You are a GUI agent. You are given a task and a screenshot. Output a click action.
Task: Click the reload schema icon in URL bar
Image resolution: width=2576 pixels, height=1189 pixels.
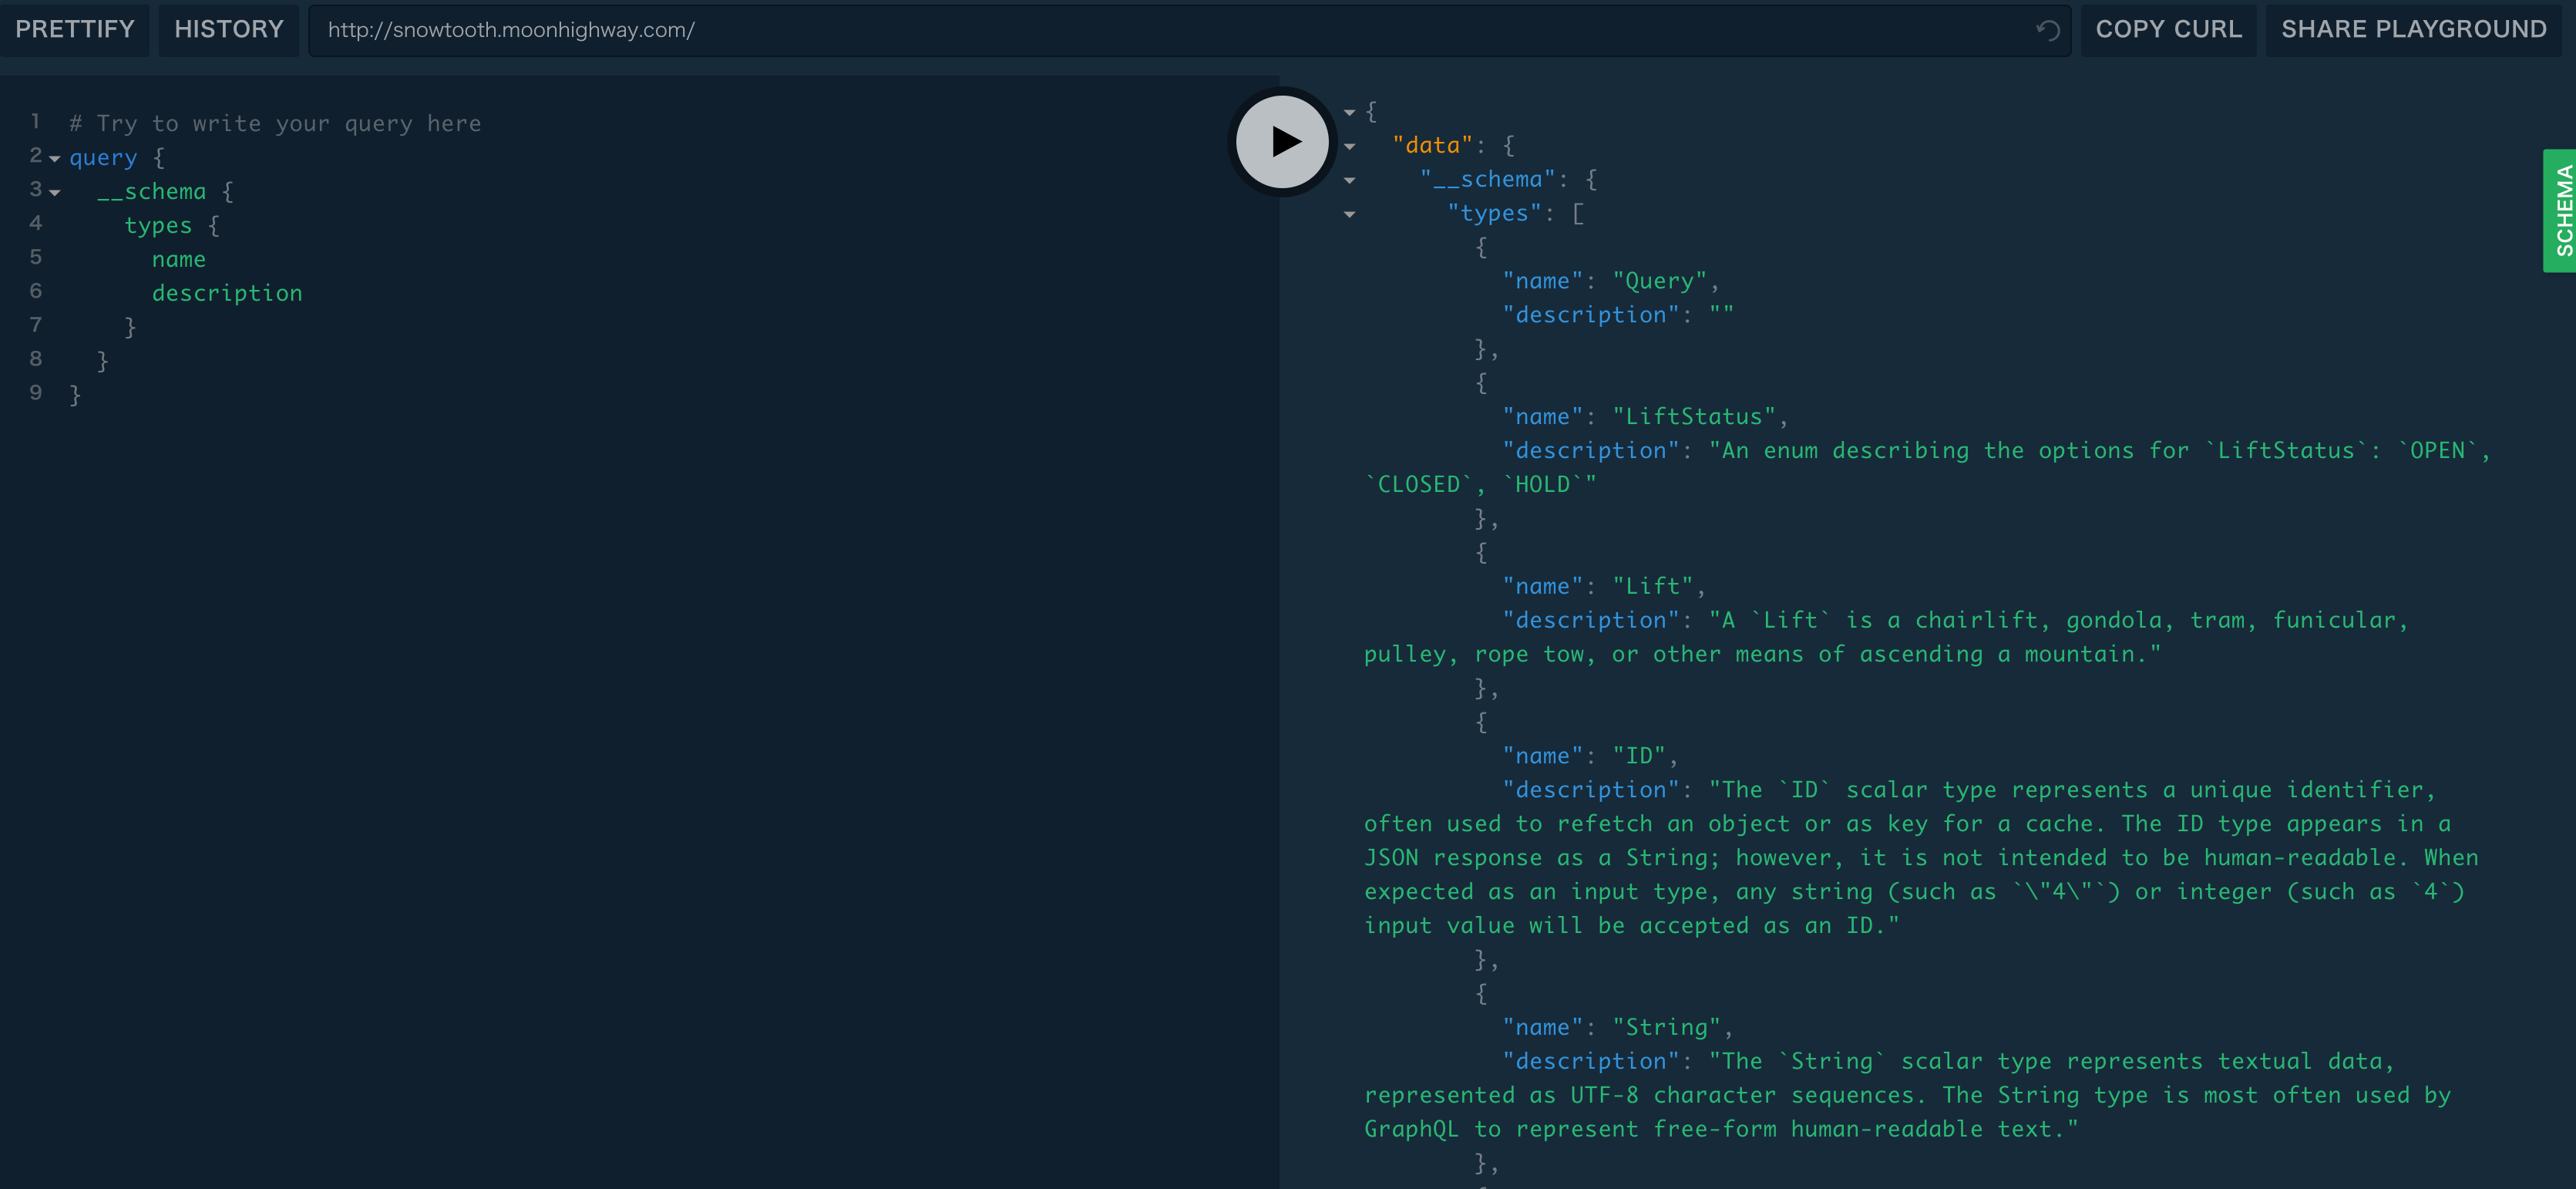[x=2047, y=30]
